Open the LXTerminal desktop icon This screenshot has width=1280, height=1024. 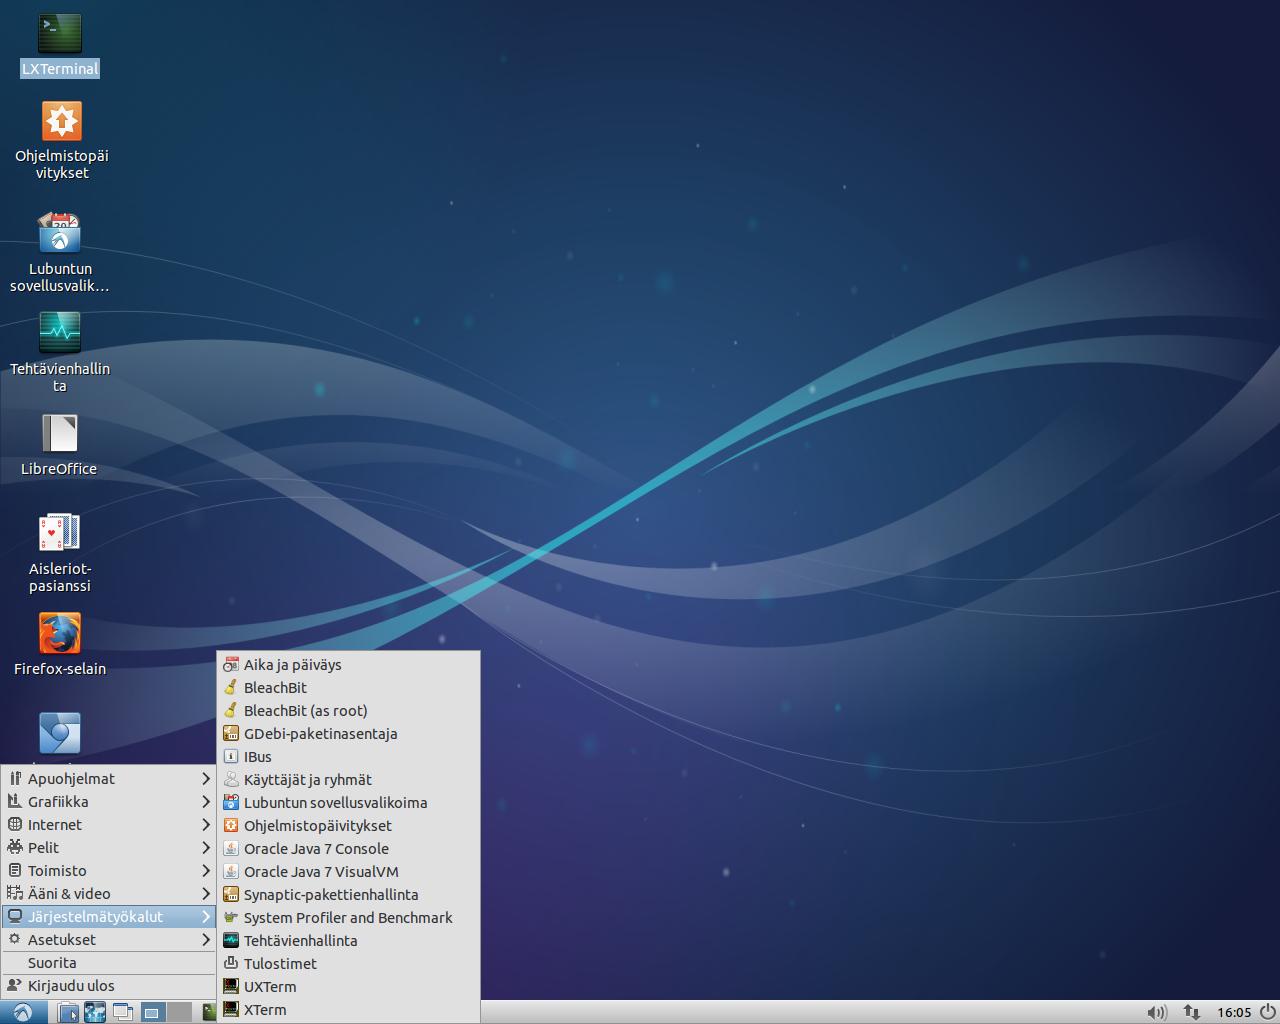[x=60, y=45]
